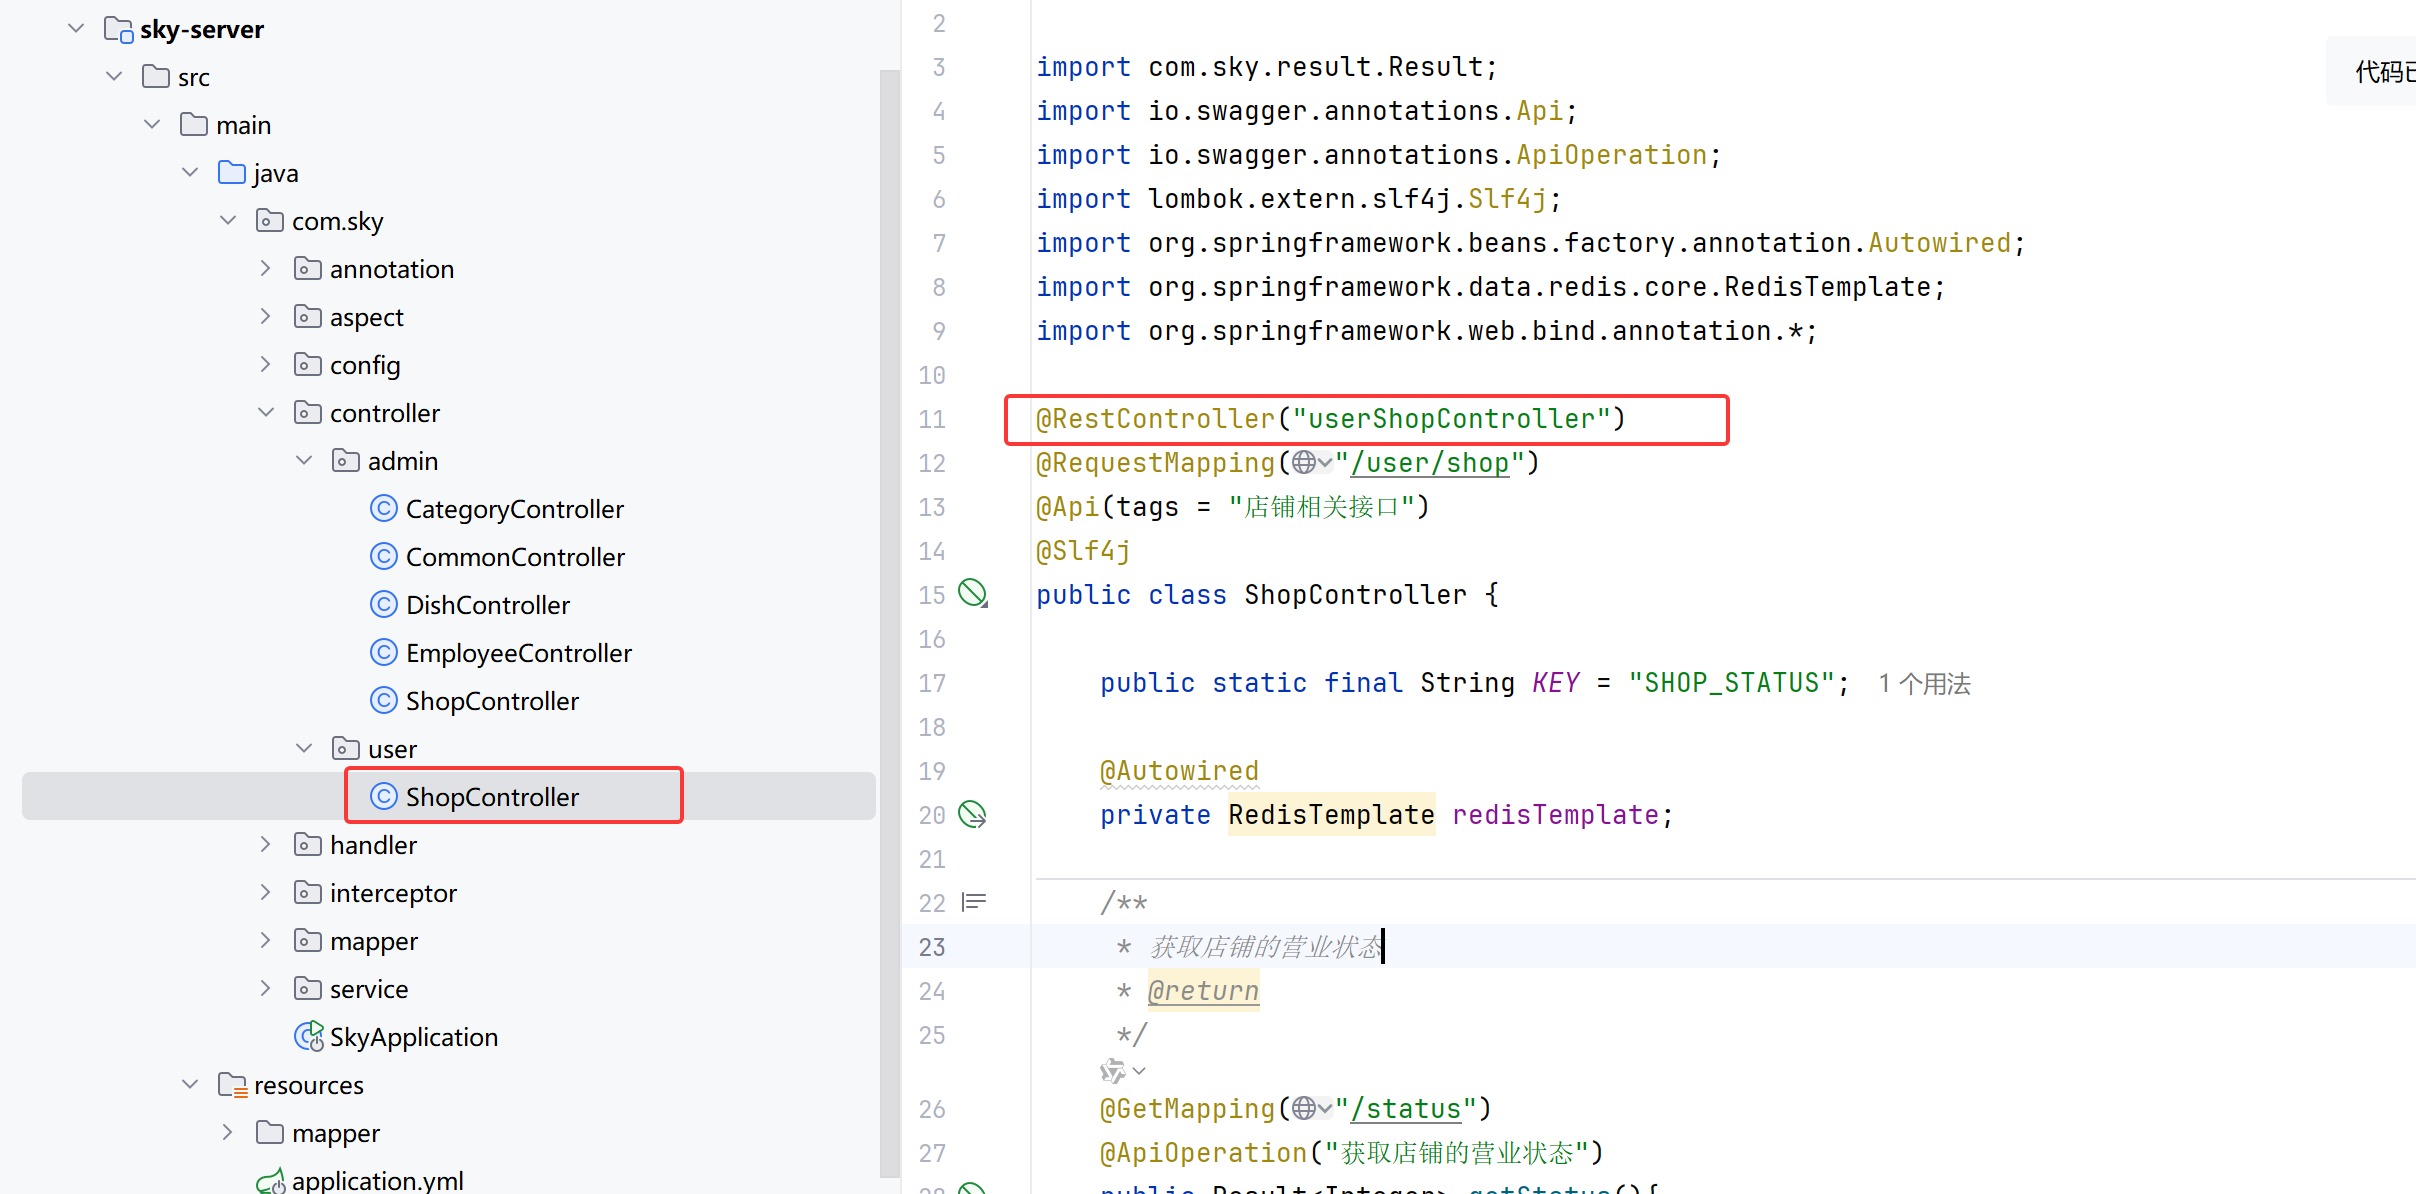Image resolution: width=2416 pixels, height=1194 pixels.
Task: Click the interceptor package icon
Action: point(308,893)
